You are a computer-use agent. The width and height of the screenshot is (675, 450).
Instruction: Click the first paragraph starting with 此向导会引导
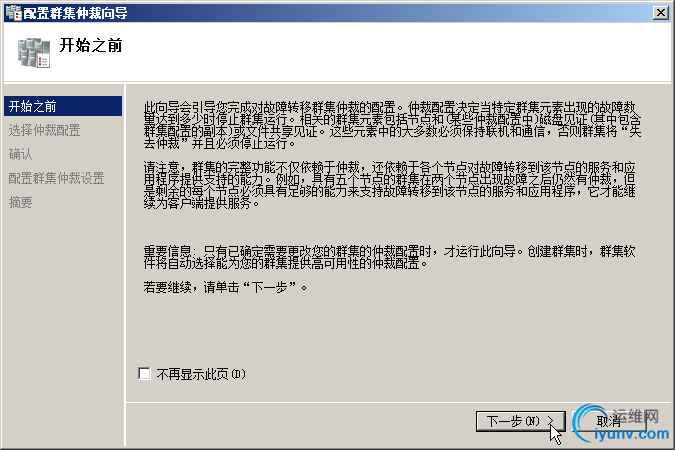[x=392, y=125]
